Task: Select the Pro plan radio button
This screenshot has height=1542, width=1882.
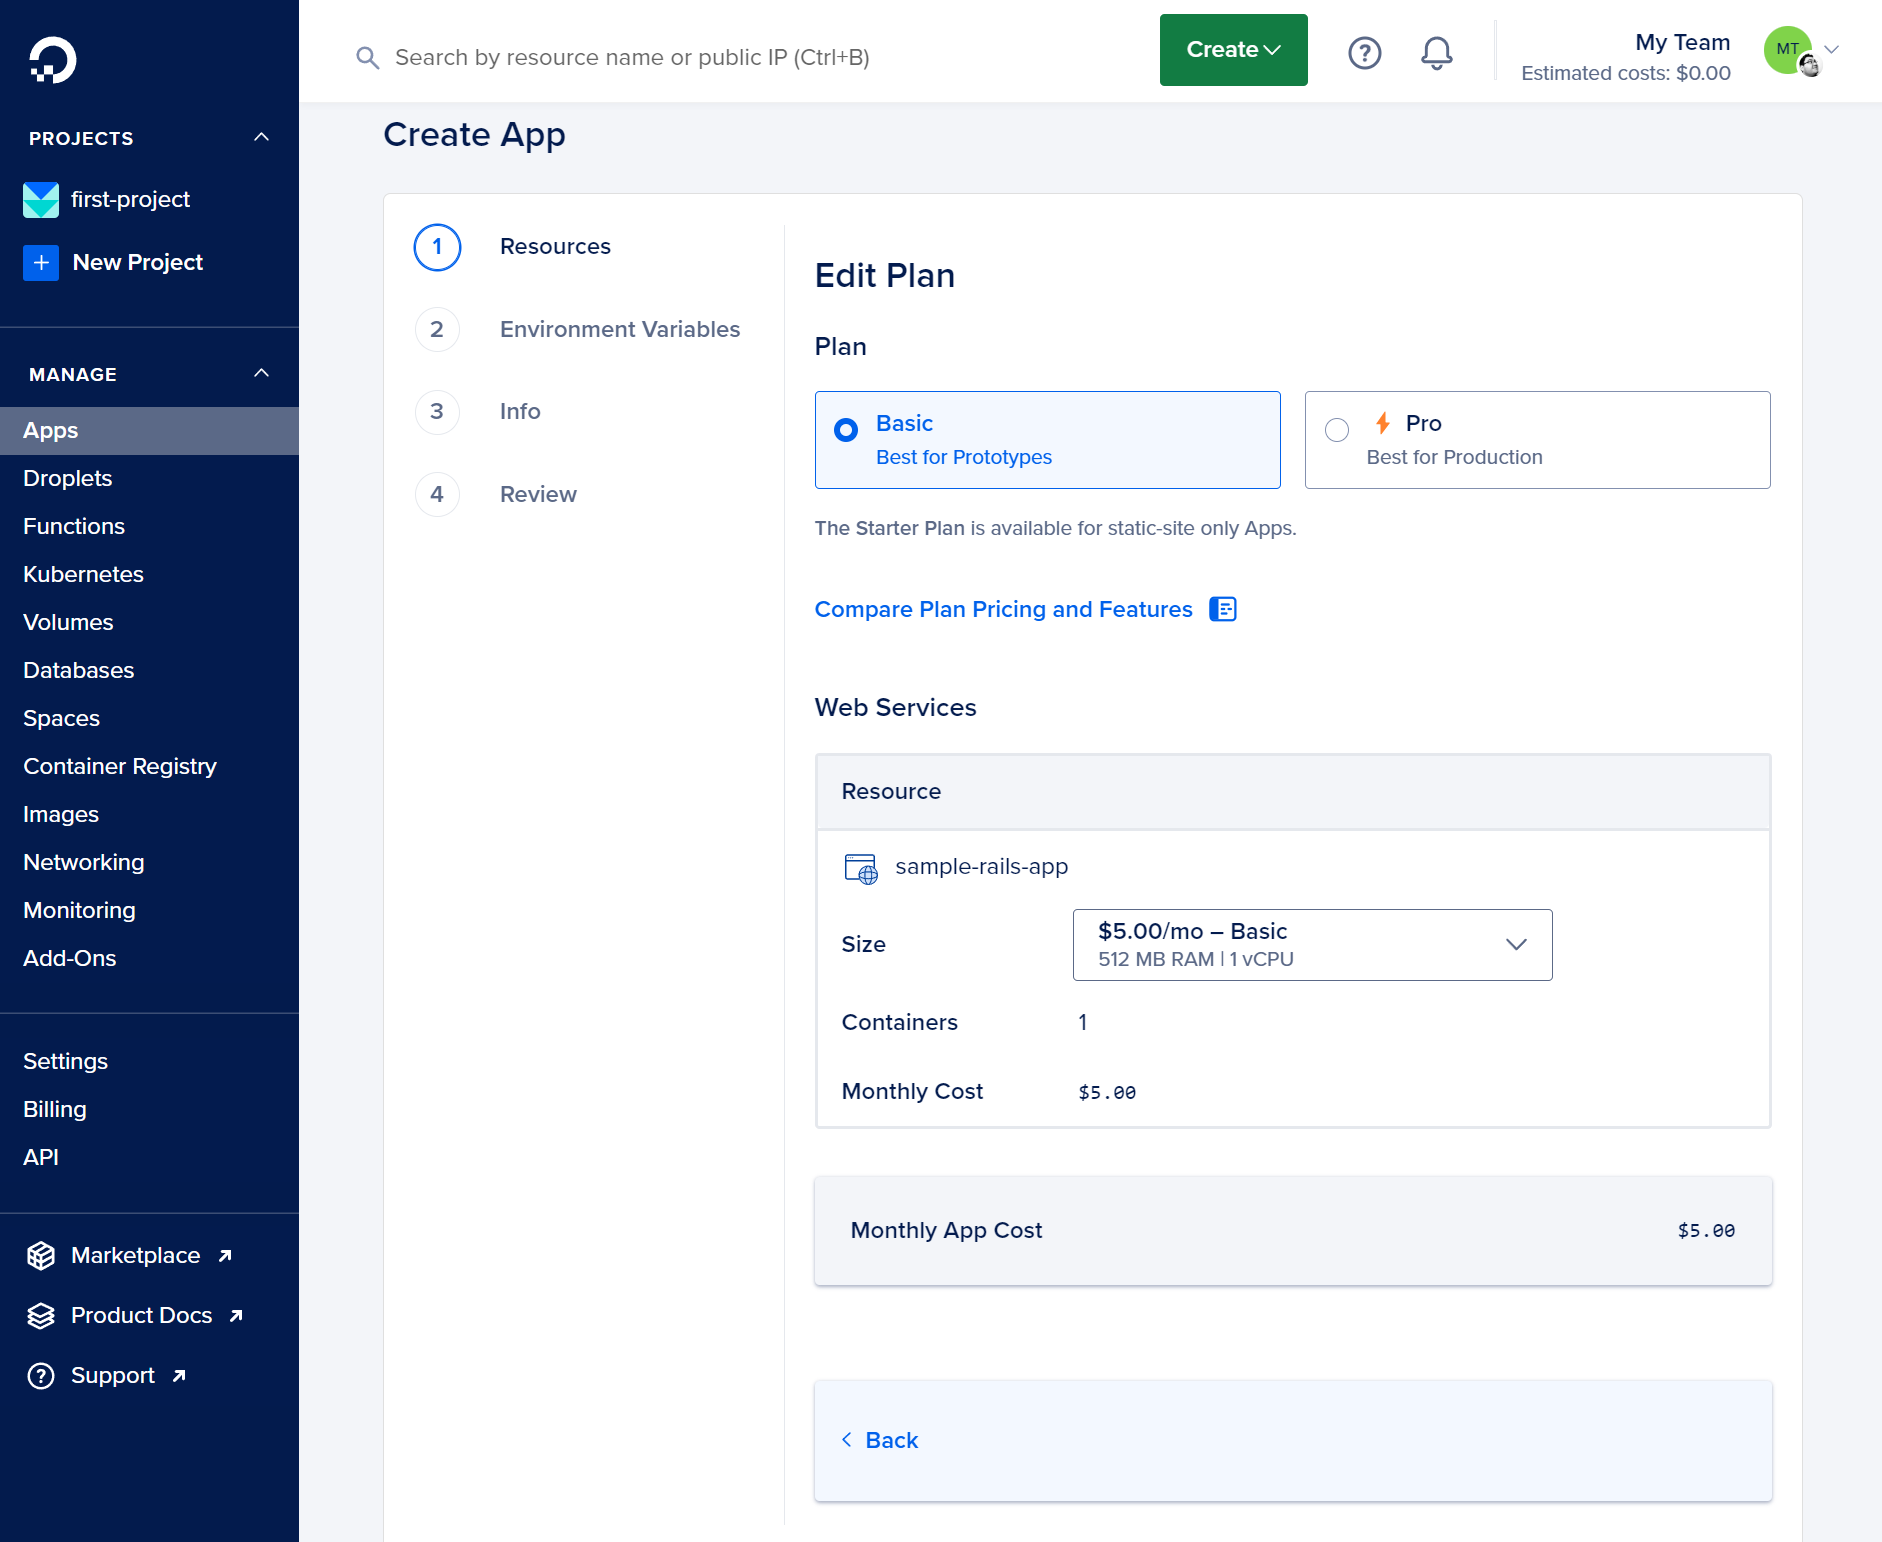Action: tap(1337, 430)
